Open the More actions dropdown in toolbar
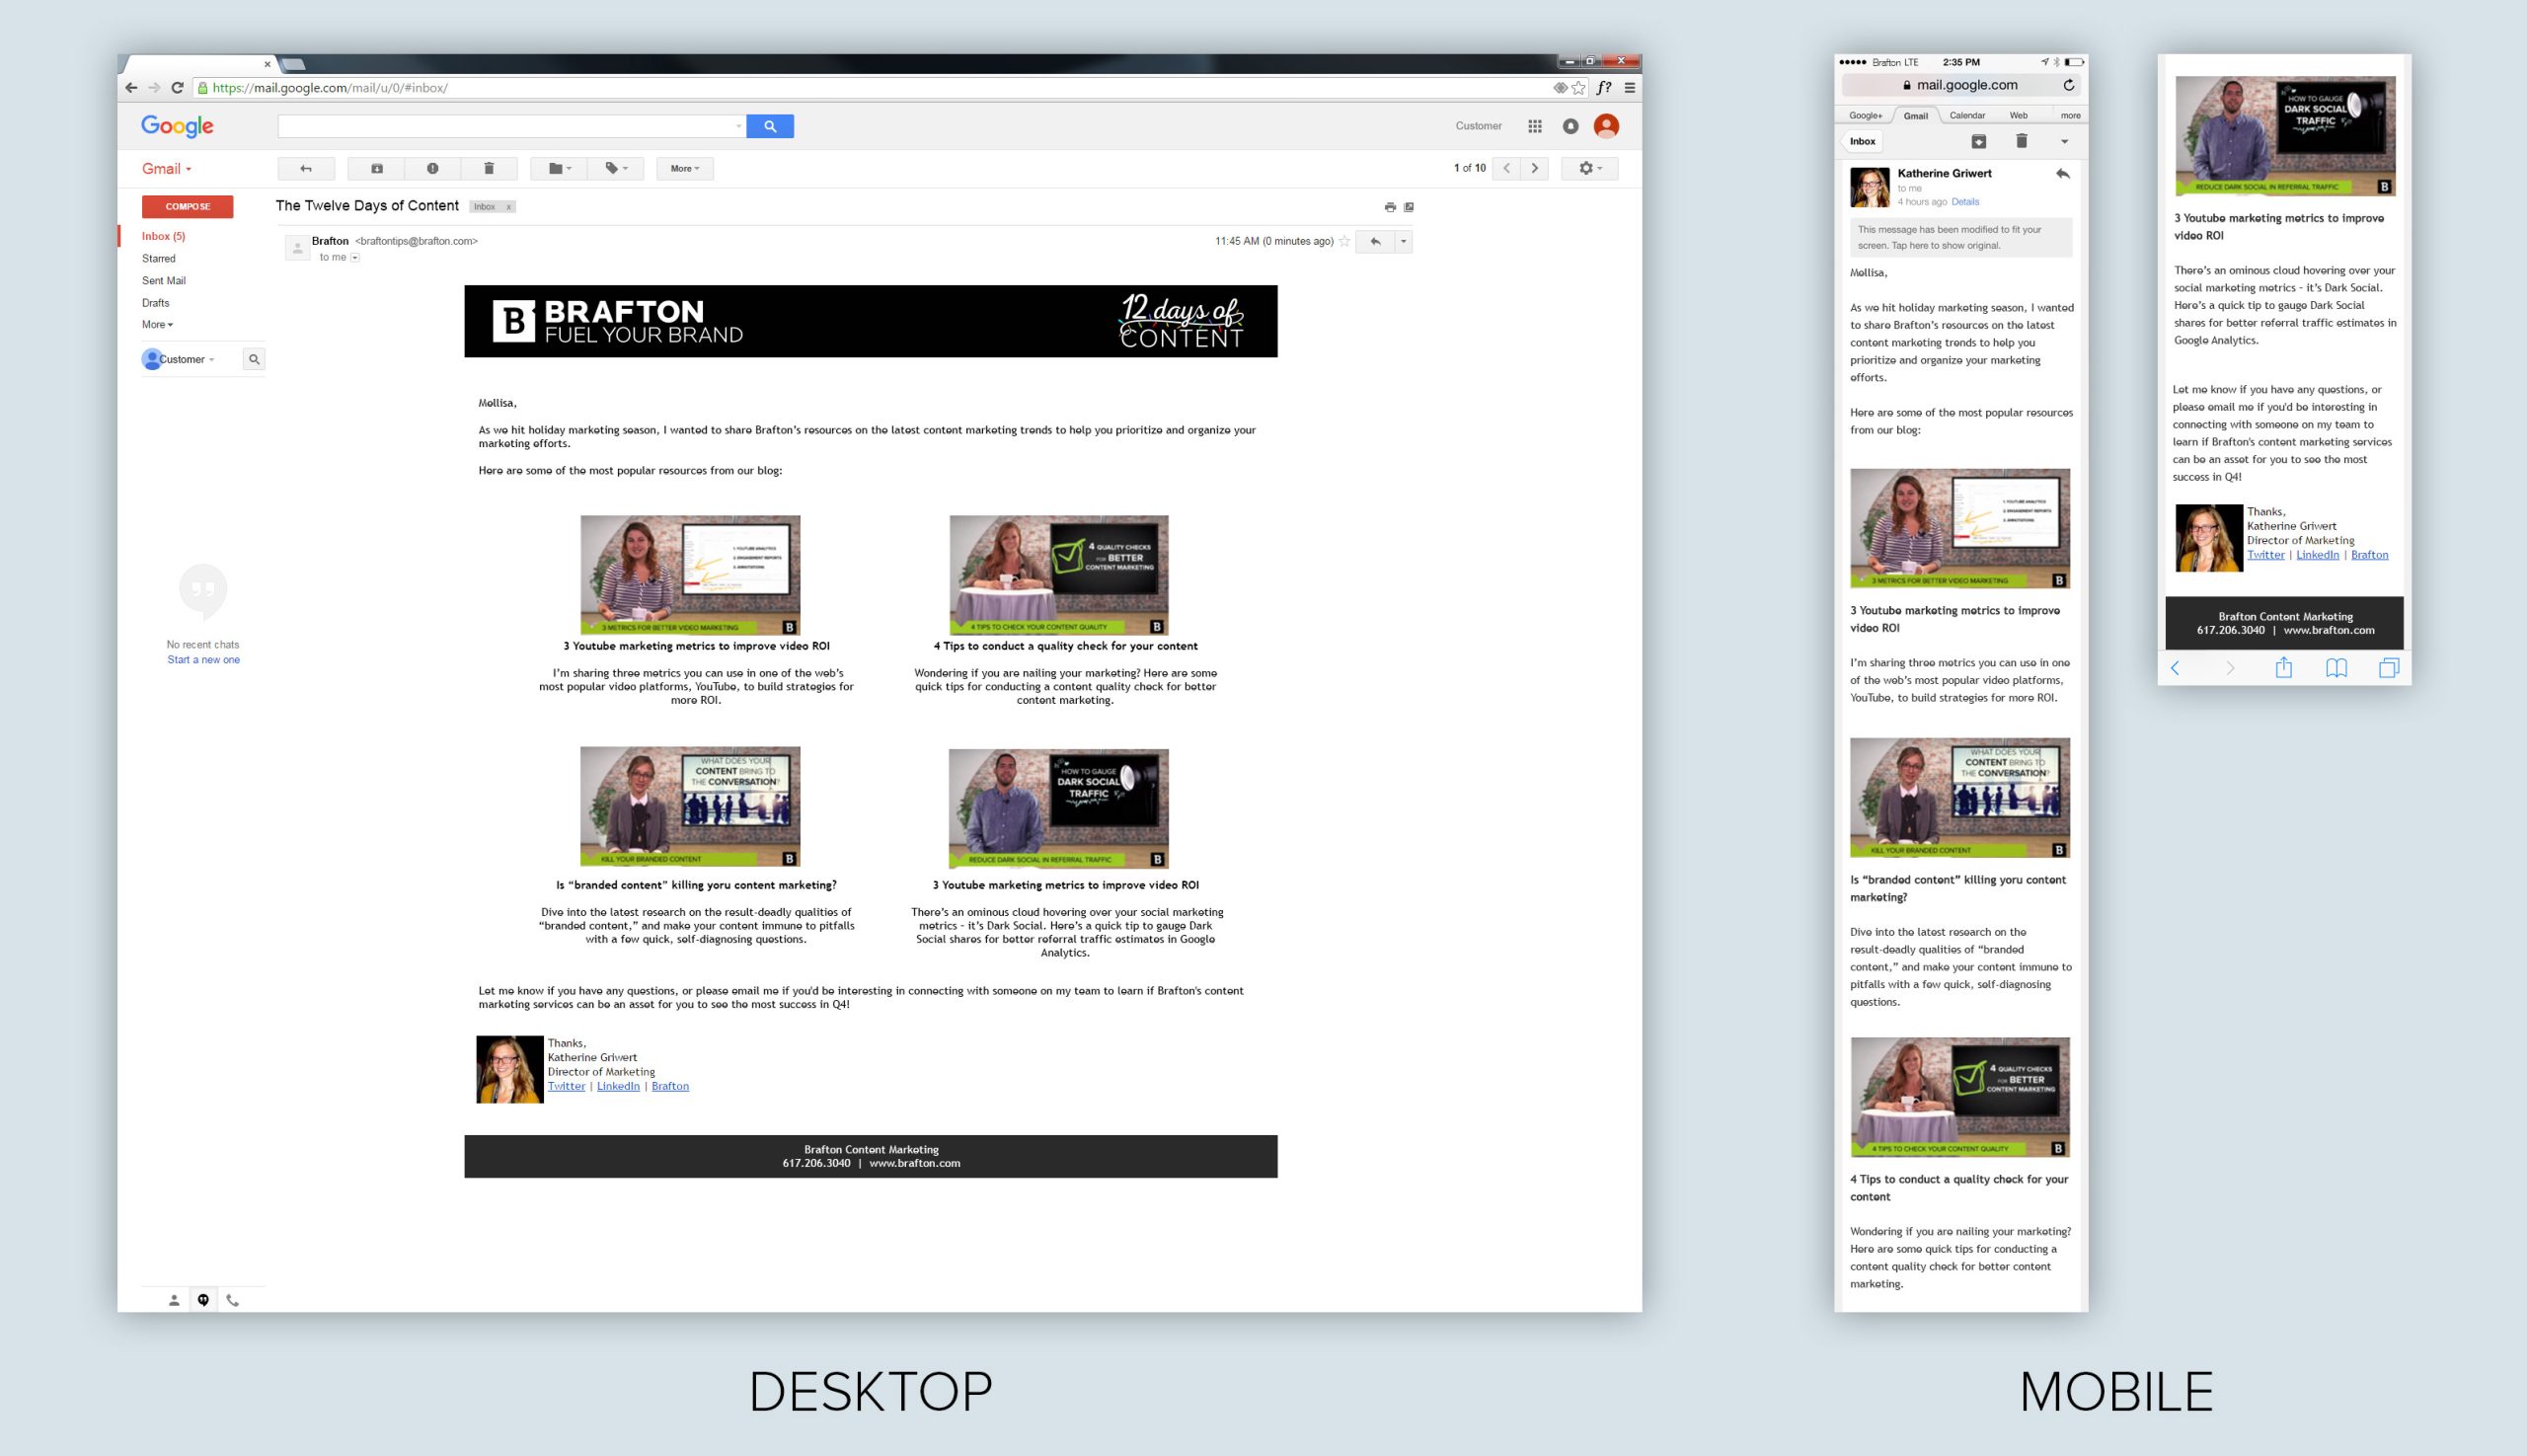The height and width of the screenshot is (1456, 2527). [x=685, y=168]
